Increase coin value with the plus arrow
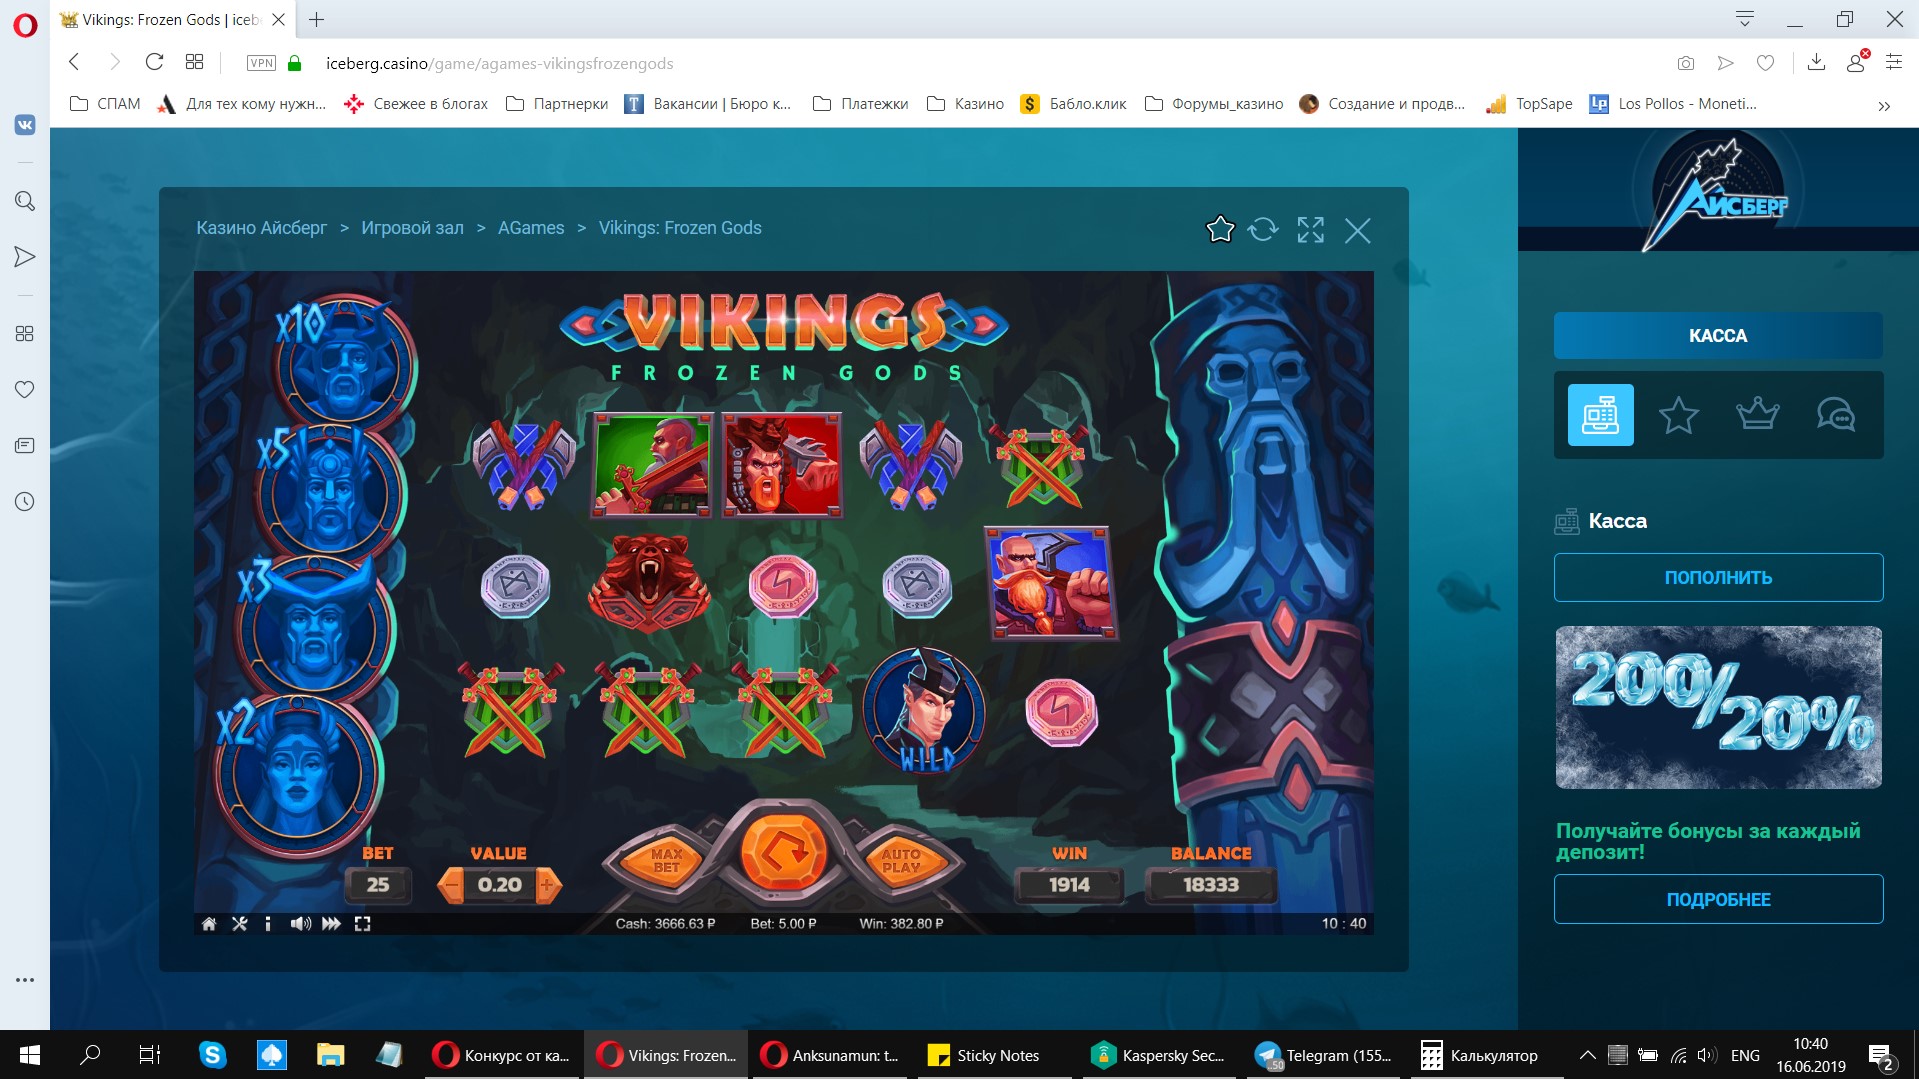Image resolution: width=1919 pixels, height=1079 pixels. [548, 885]
